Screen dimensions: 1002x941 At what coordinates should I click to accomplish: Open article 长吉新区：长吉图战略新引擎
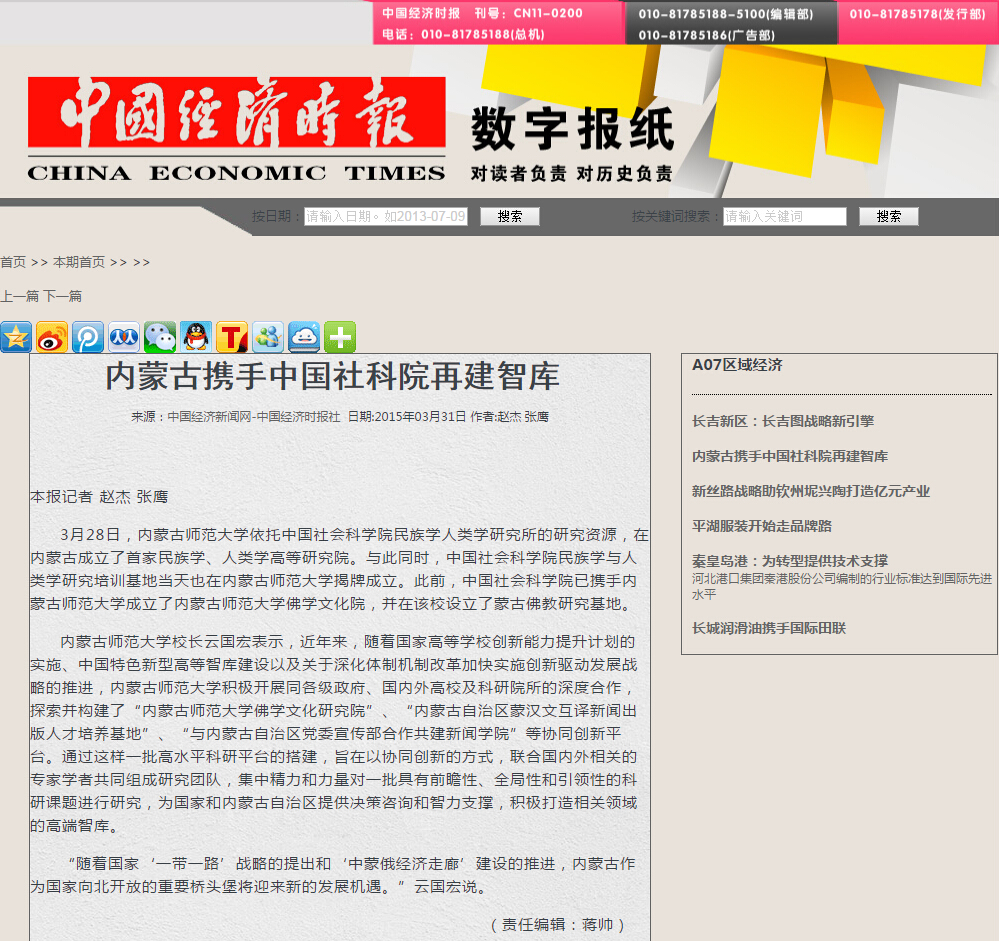point(783,421)
